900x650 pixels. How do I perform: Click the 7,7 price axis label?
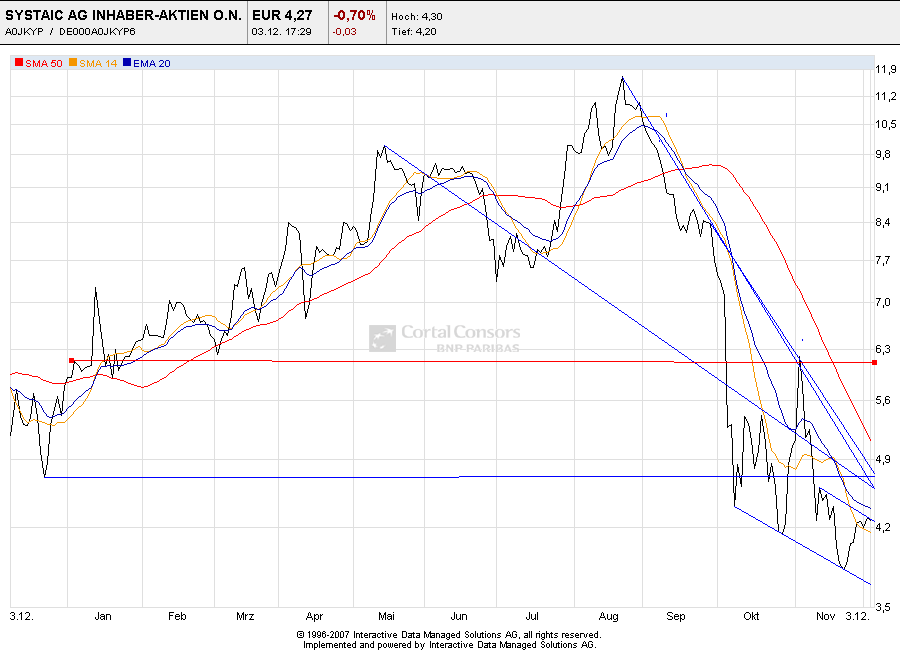pos(883,261)
